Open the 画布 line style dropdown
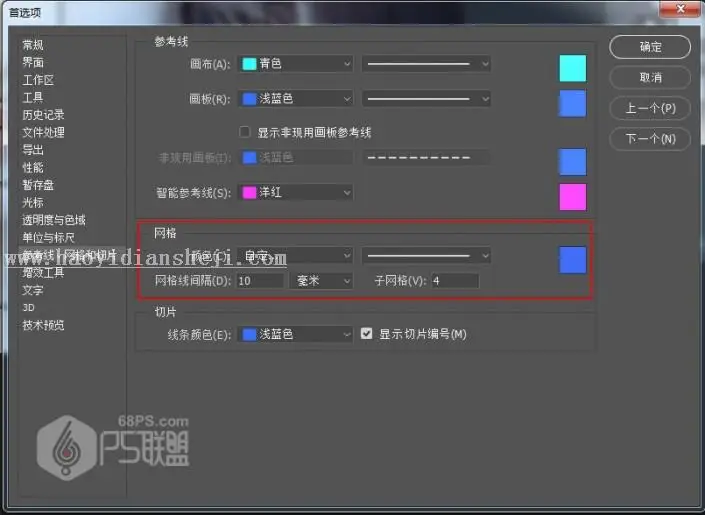The image size is (705, 515). (426, 64)
